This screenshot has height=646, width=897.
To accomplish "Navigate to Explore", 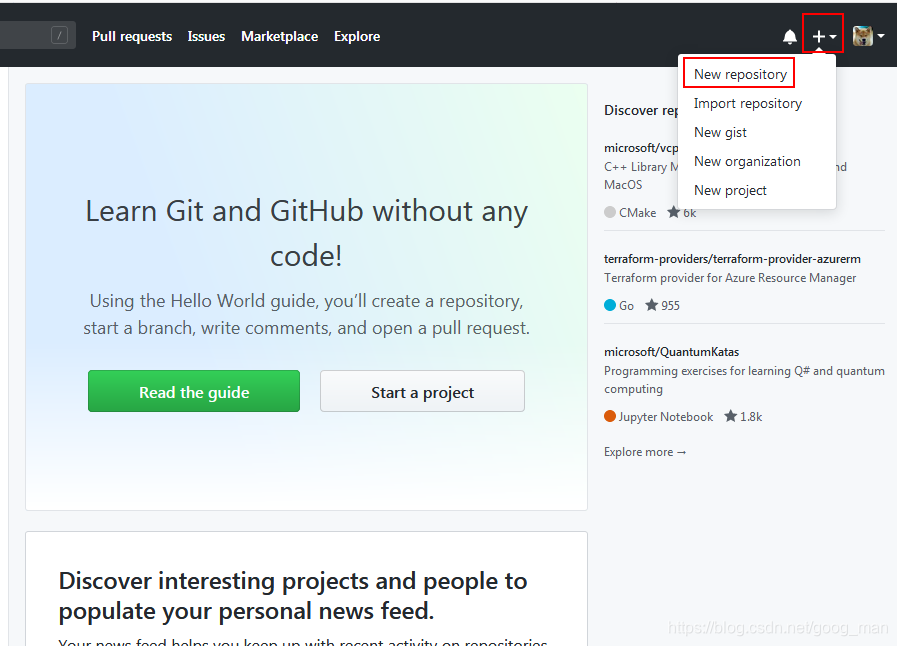I will tap(357, 37).
